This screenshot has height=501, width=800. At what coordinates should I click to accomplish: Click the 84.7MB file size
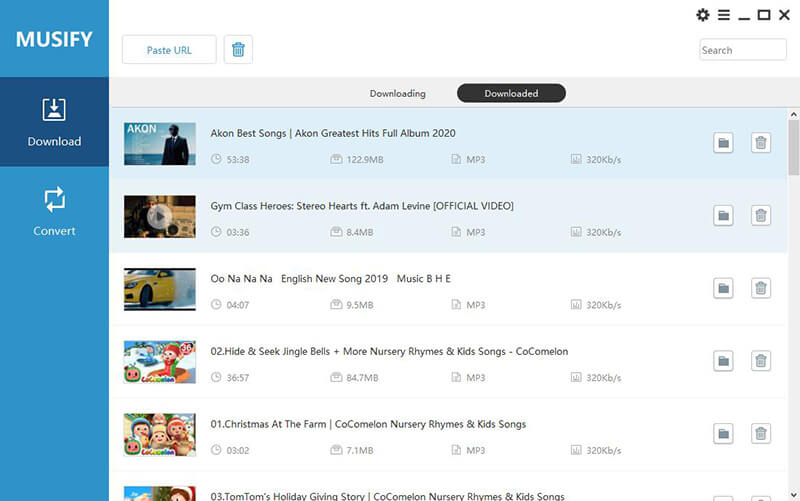click(362, 378)
